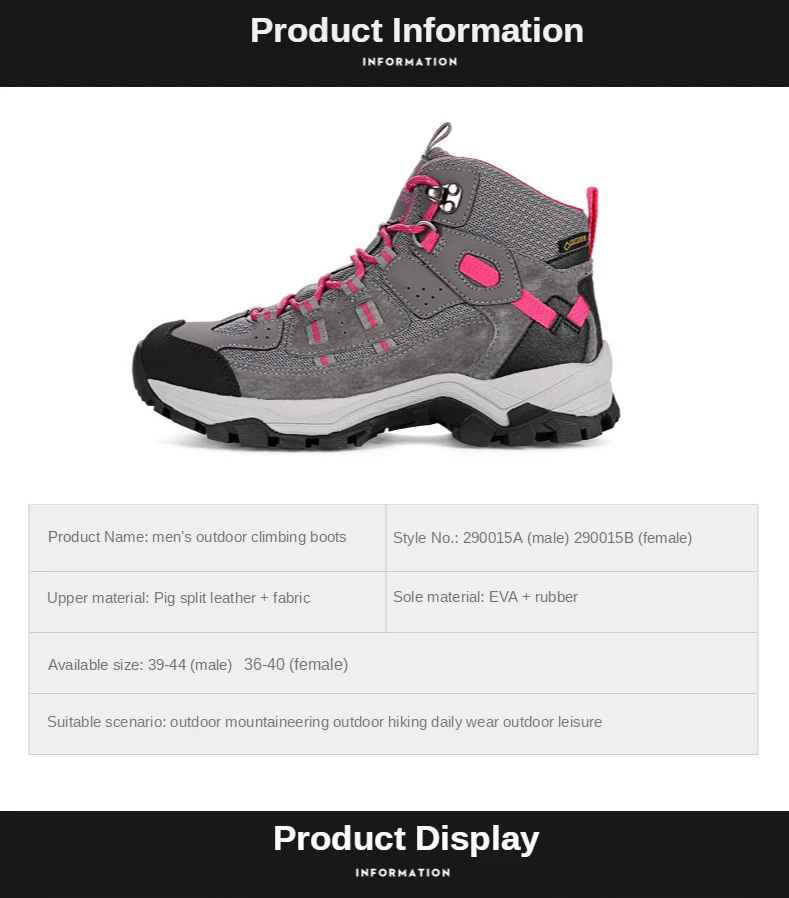The width and height of the screenshot is (789, 898).
Task: Click the small INFORMATION subtitle at top
Action: [x=410, y=62]
